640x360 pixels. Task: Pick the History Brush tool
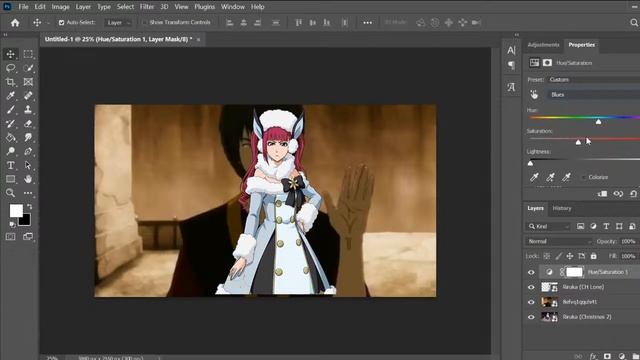click(x=11, y=124)
